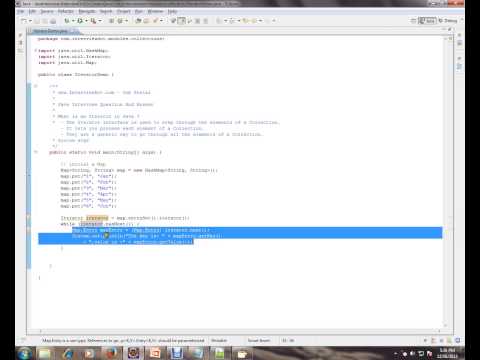Expand the External Tools dropdown arrow
The height and width of the screenshot is (360, 480).
click(x=100, y=21)
